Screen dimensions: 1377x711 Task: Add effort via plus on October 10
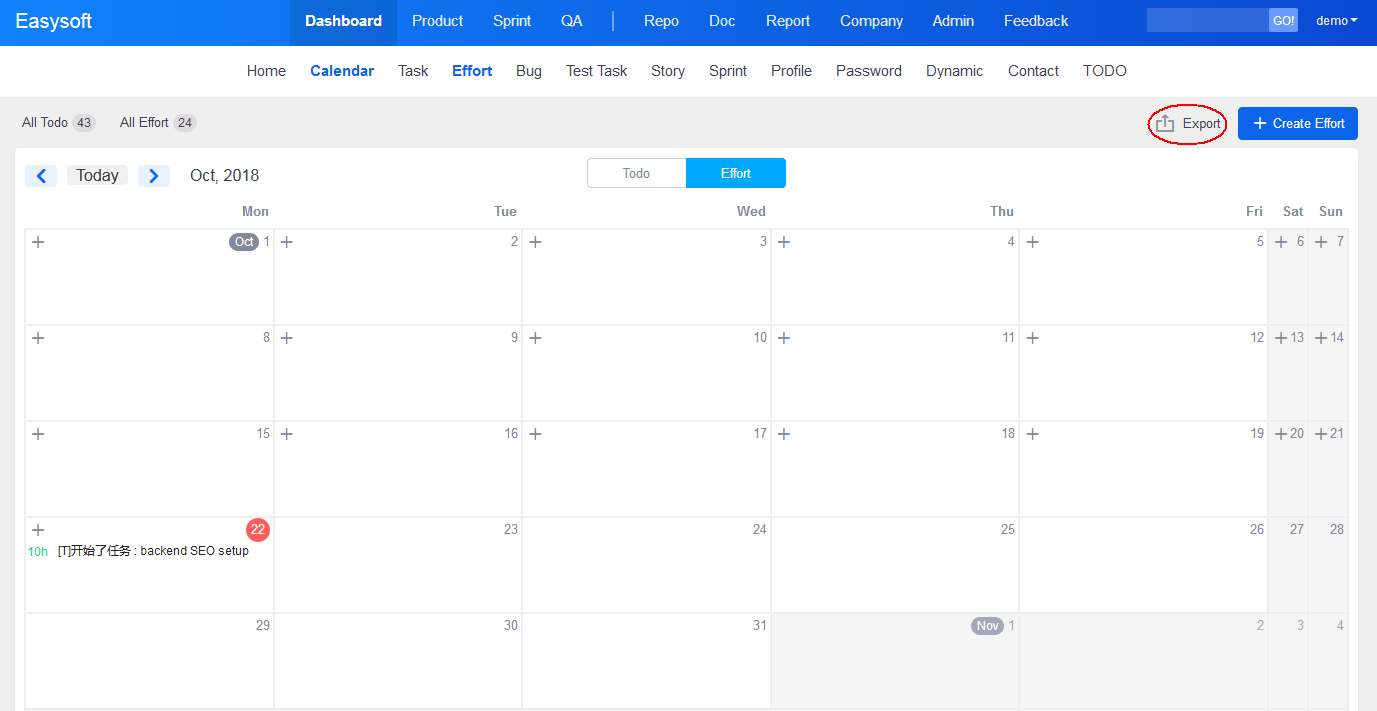[x=535, y=338]
